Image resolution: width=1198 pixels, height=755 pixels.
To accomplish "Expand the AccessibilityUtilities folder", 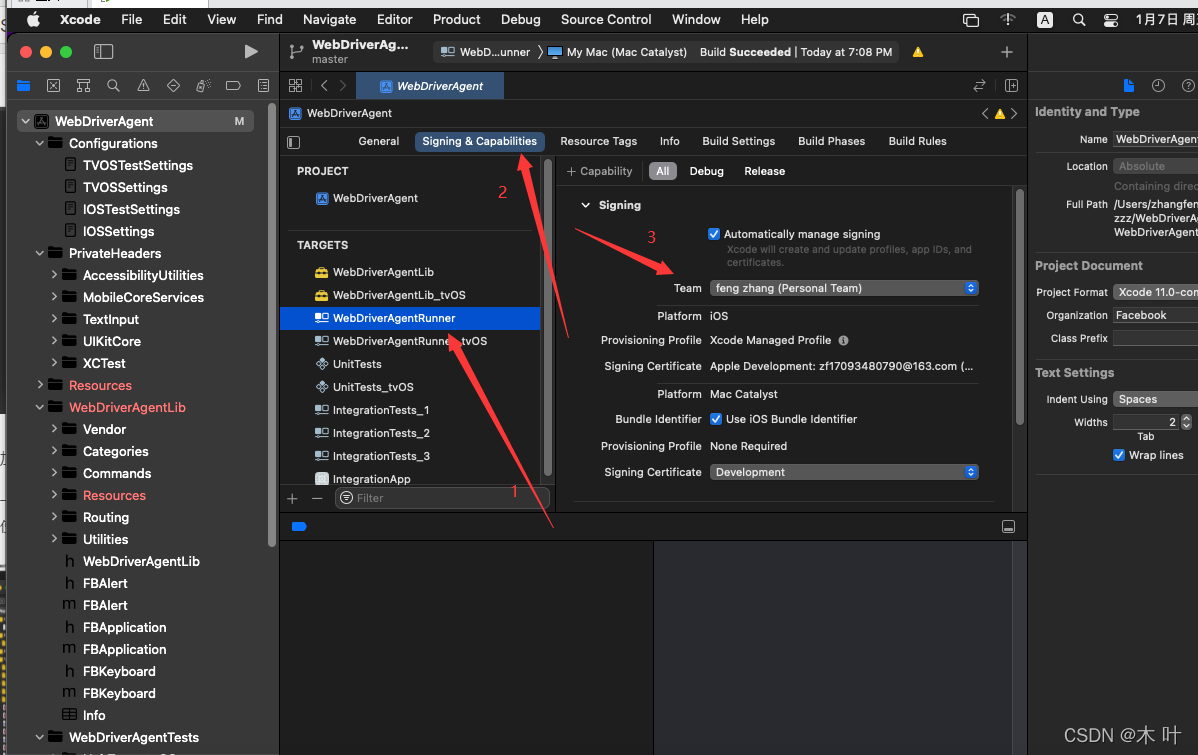I will [x=54, y=274].
